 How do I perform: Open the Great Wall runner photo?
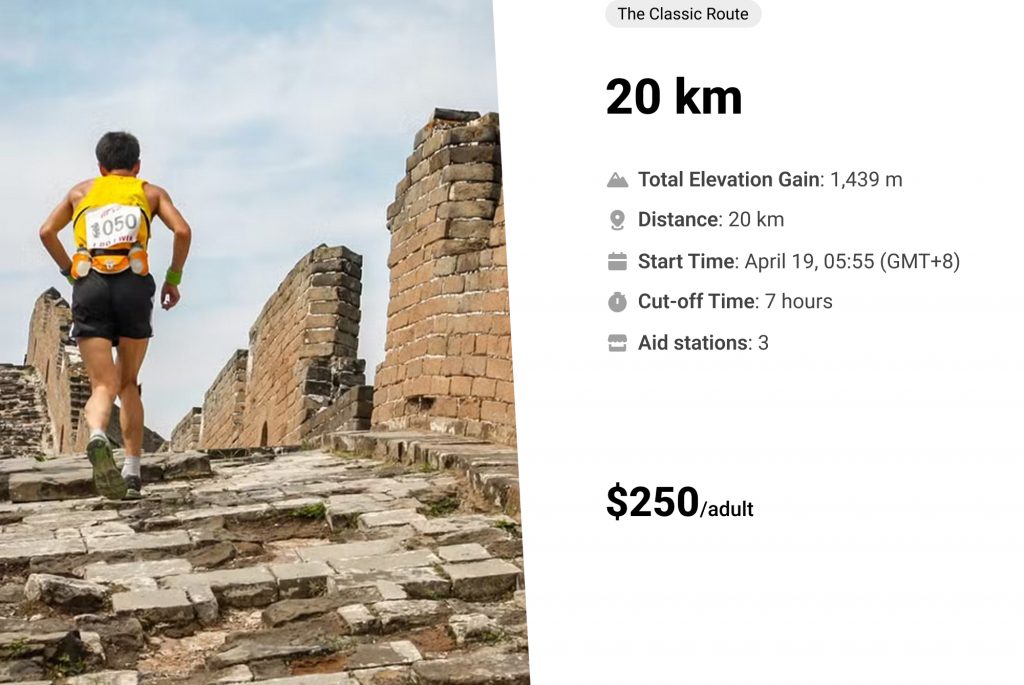(261, 342)
